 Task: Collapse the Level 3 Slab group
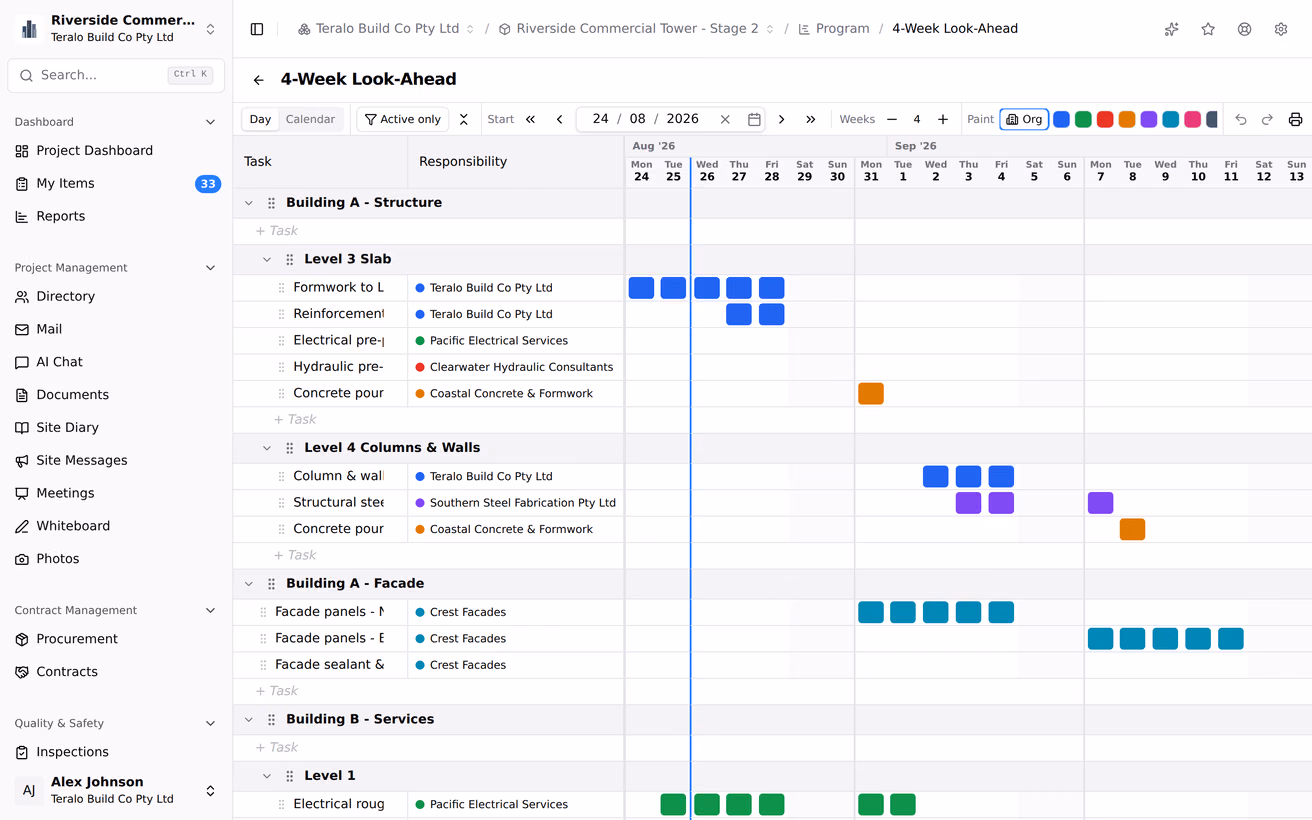point(267,259)
